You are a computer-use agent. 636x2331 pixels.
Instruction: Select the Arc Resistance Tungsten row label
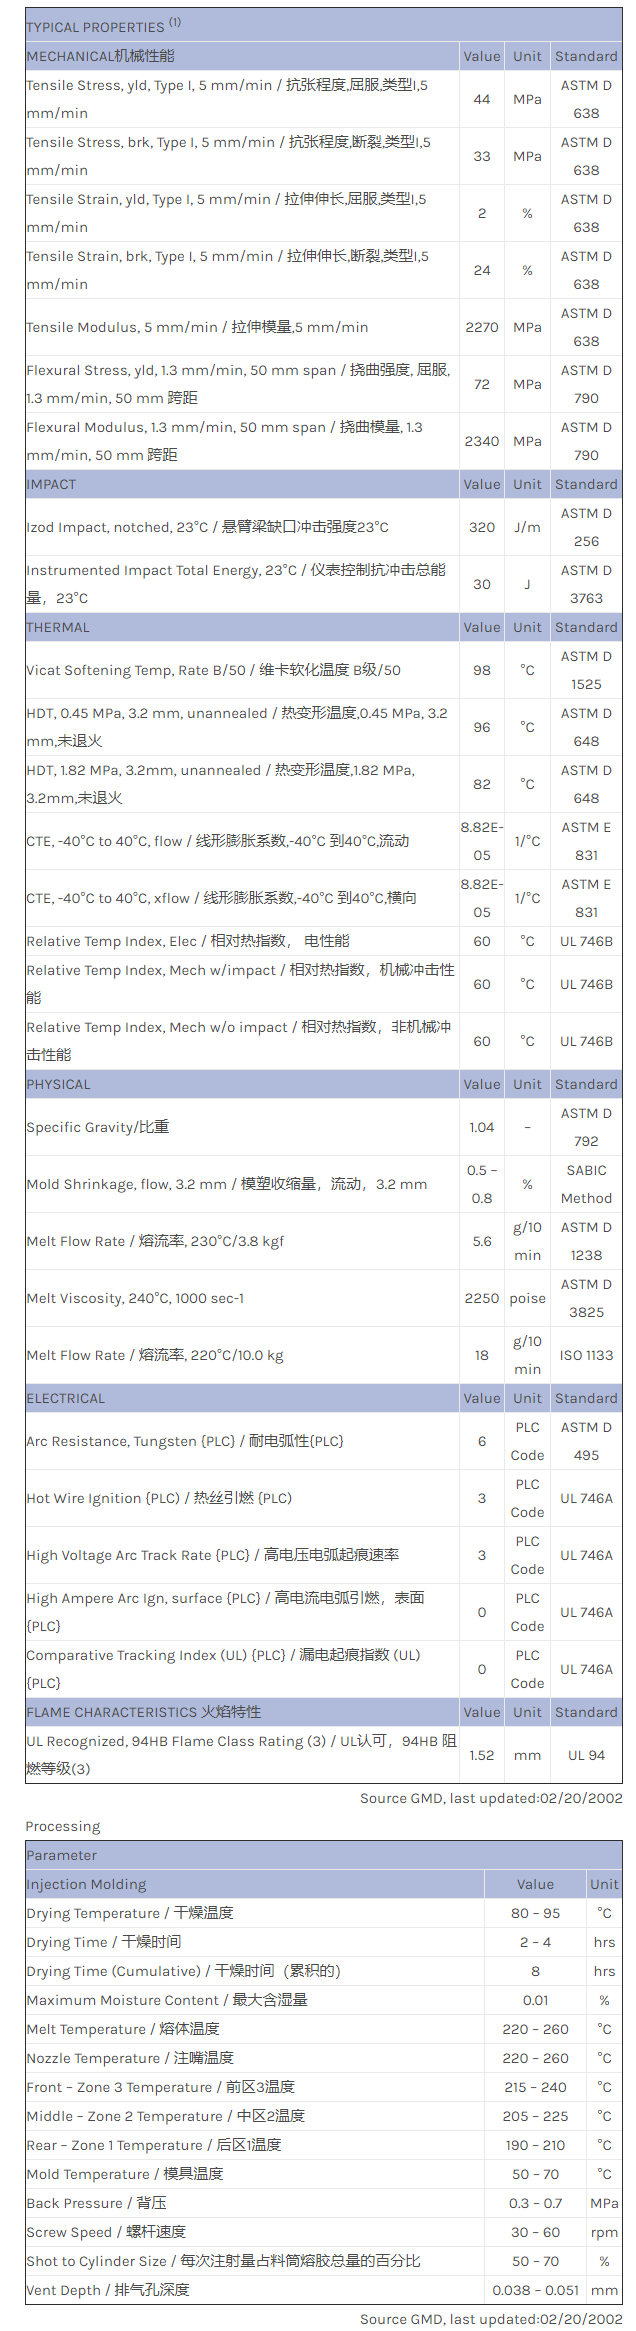(185, 1442)
